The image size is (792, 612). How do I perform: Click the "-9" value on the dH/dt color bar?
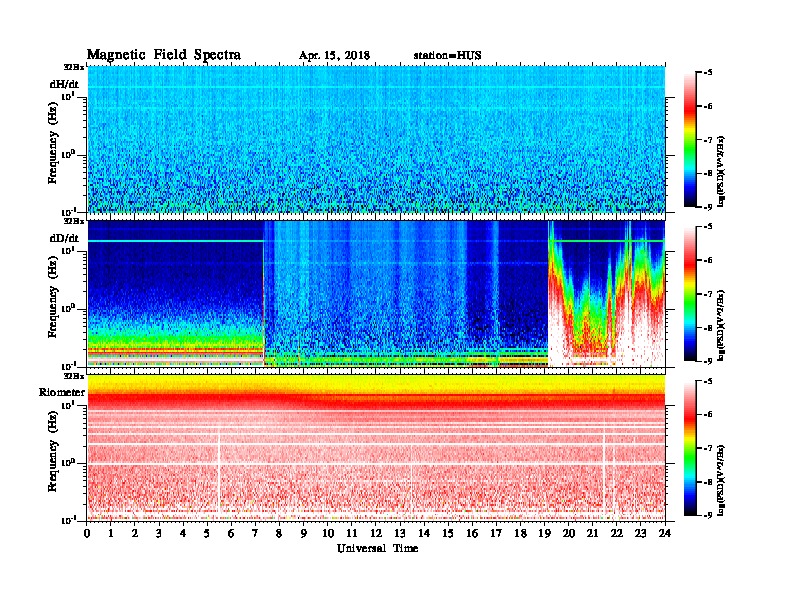click(x=707, y=207)
